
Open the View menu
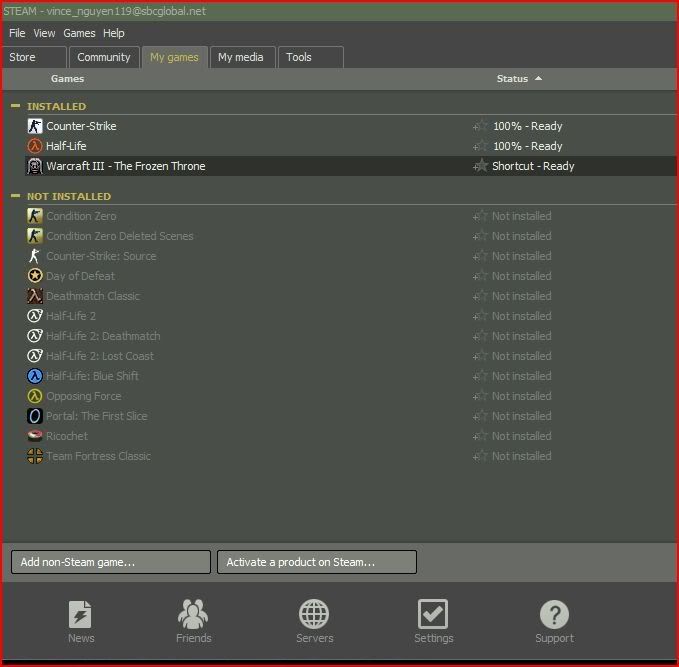(x=44, y=33)
